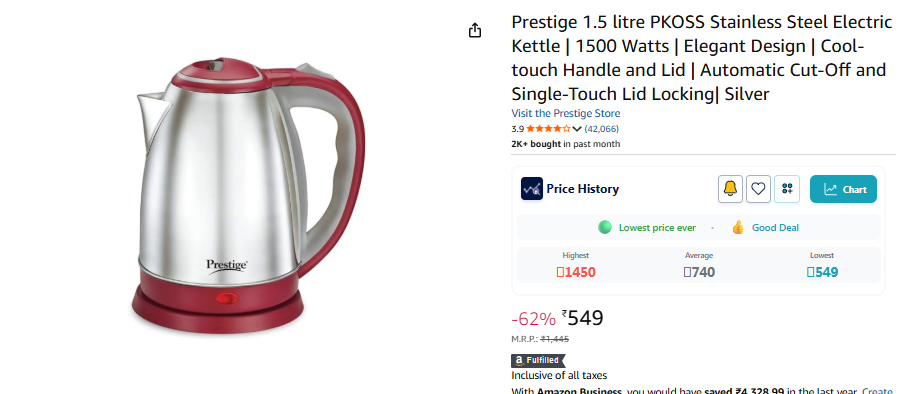Set a price alert with bell icon

(x=730, y=189)
